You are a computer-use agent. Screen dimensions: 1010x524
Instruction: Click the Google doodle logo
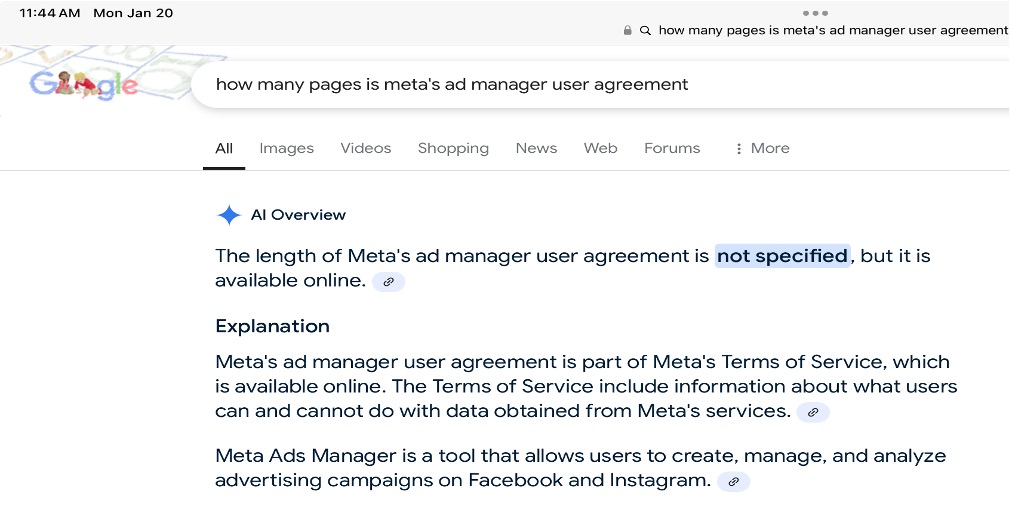pos(85,84)
